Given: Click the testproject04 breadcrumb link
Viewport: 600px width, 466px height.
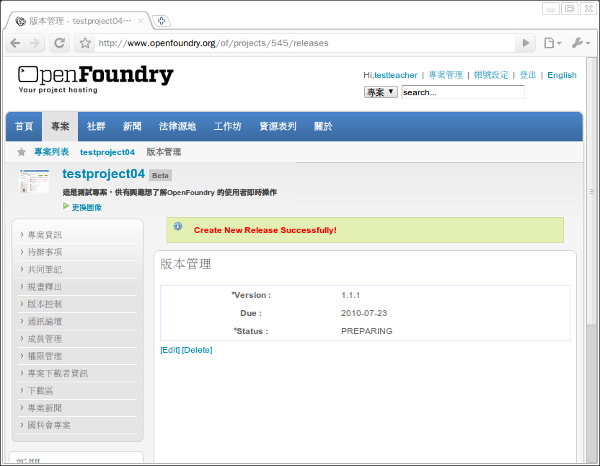Looking at the screenshot, I should click(x=107, y=152).
